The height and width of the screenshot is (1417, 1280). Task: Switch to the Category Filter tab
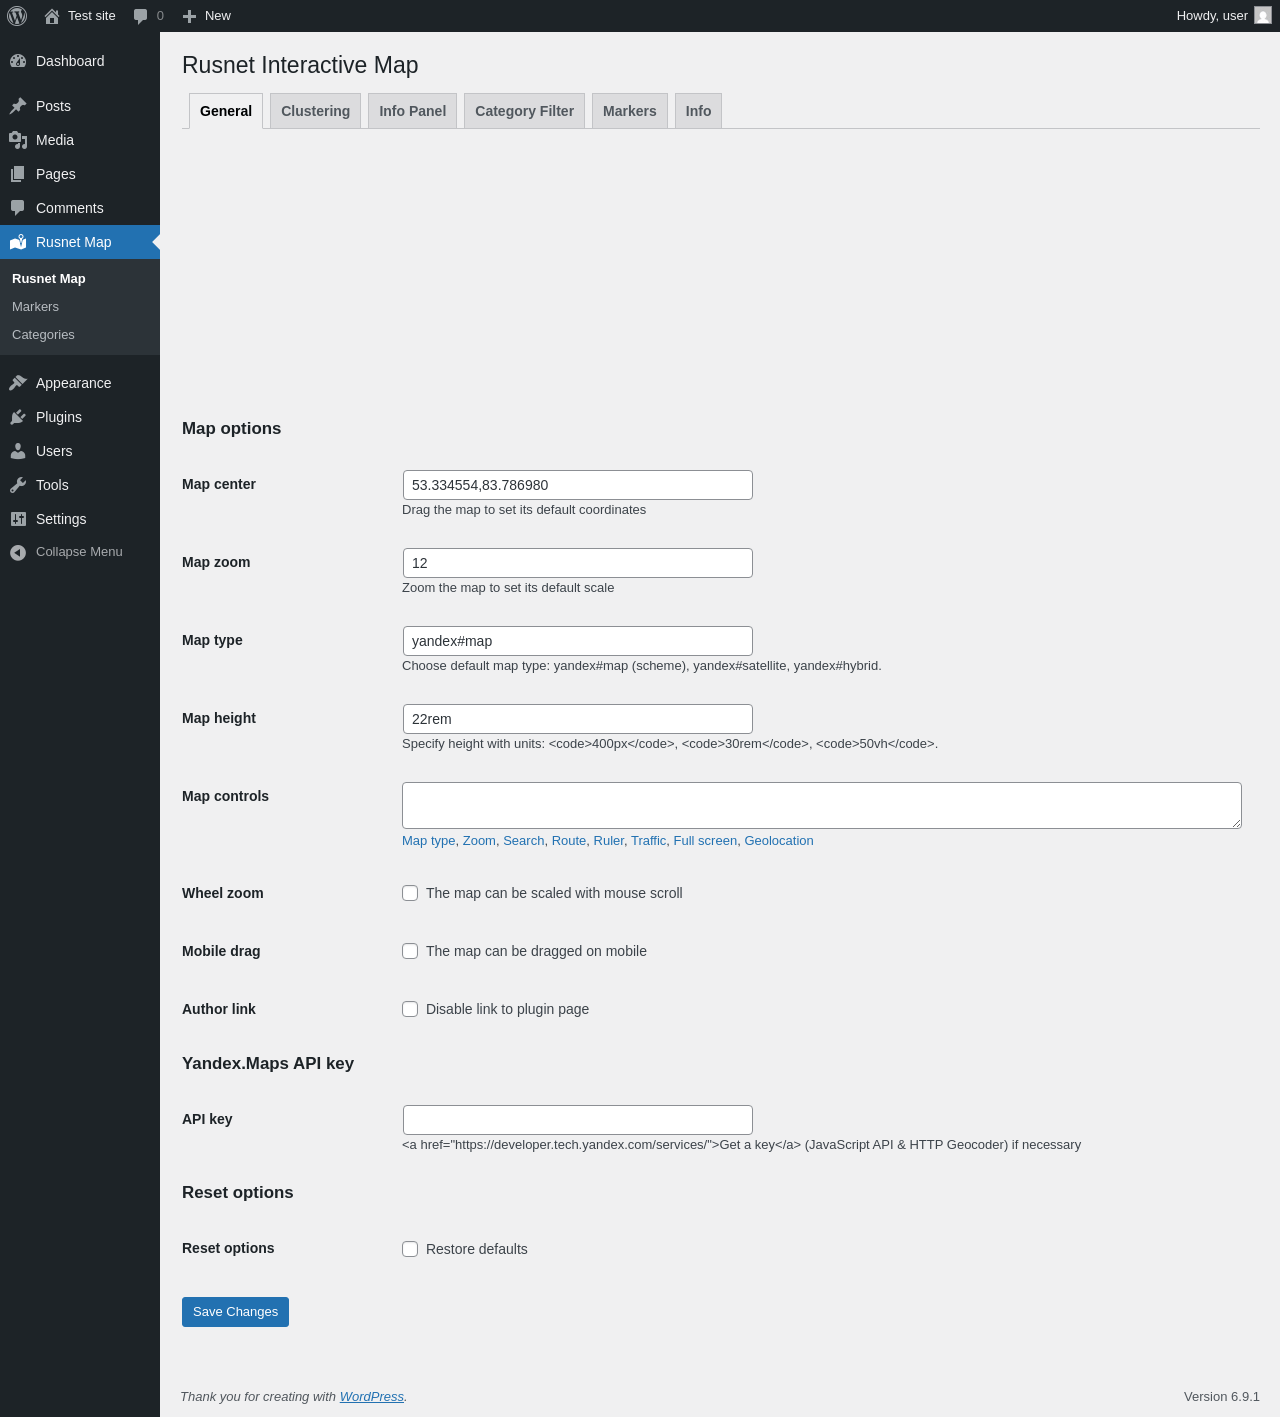point(524,111)
